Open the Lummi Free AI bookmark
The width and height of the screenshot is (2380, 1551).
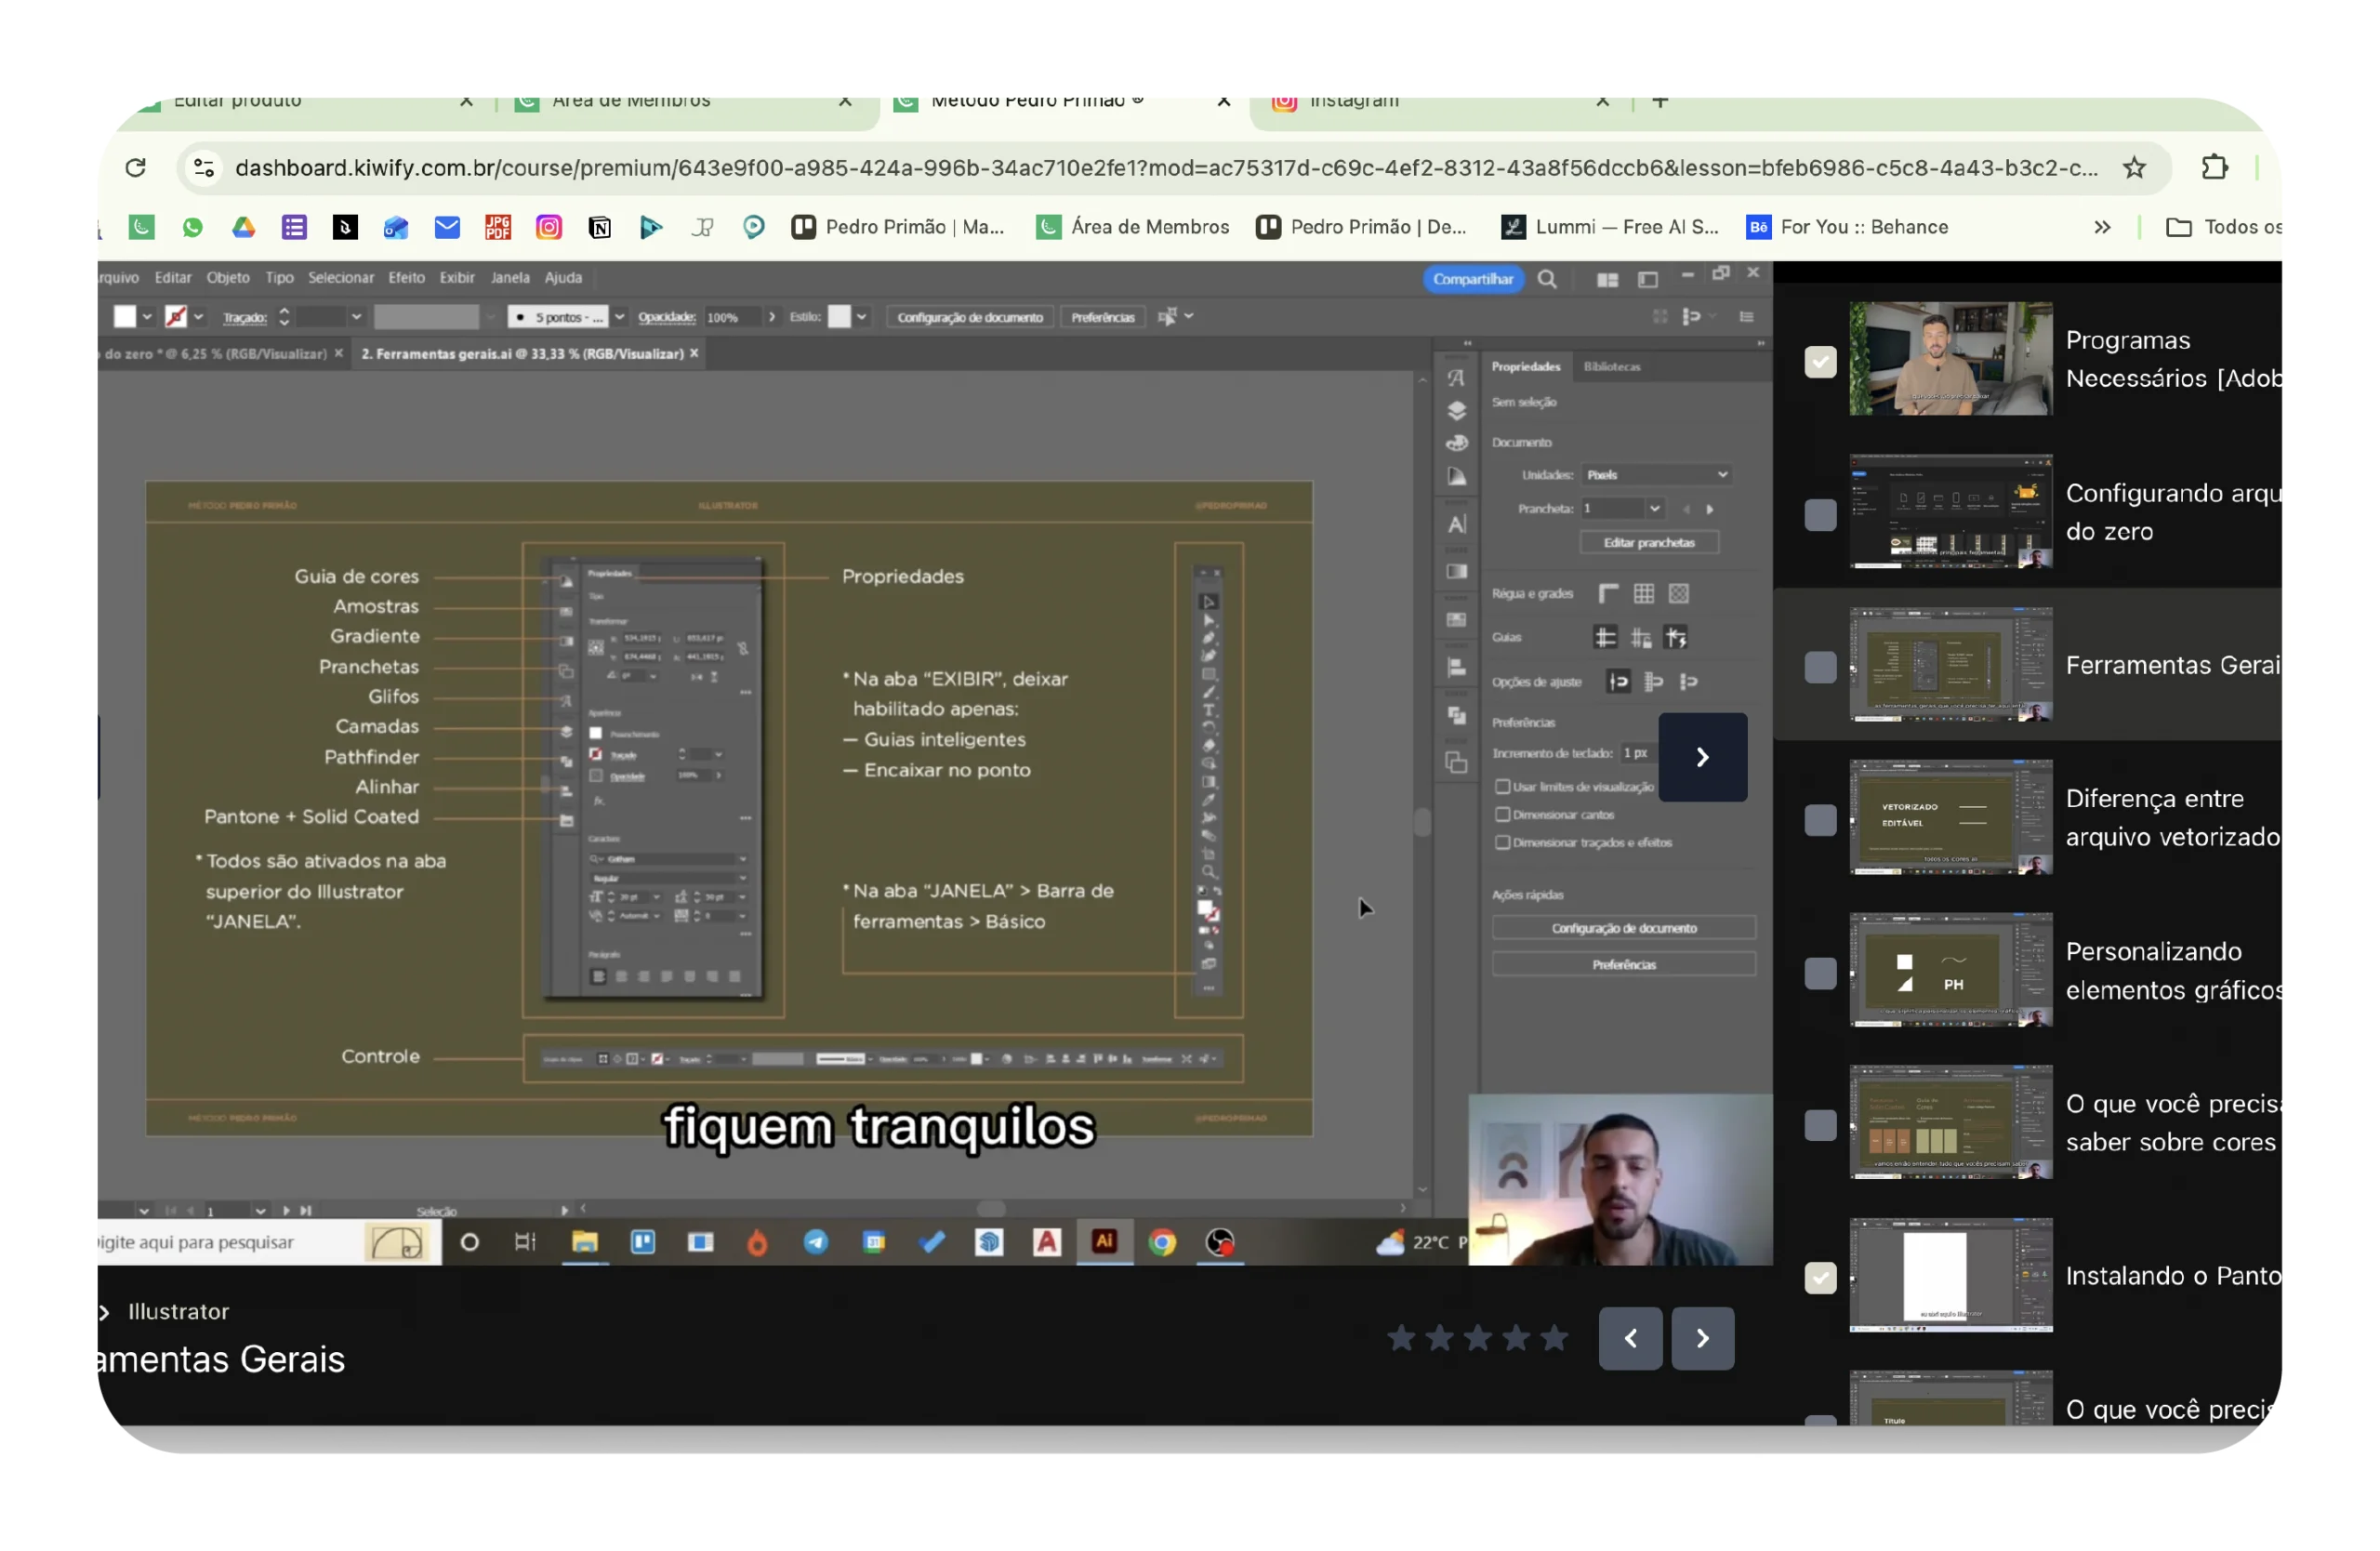point(1610,227)
